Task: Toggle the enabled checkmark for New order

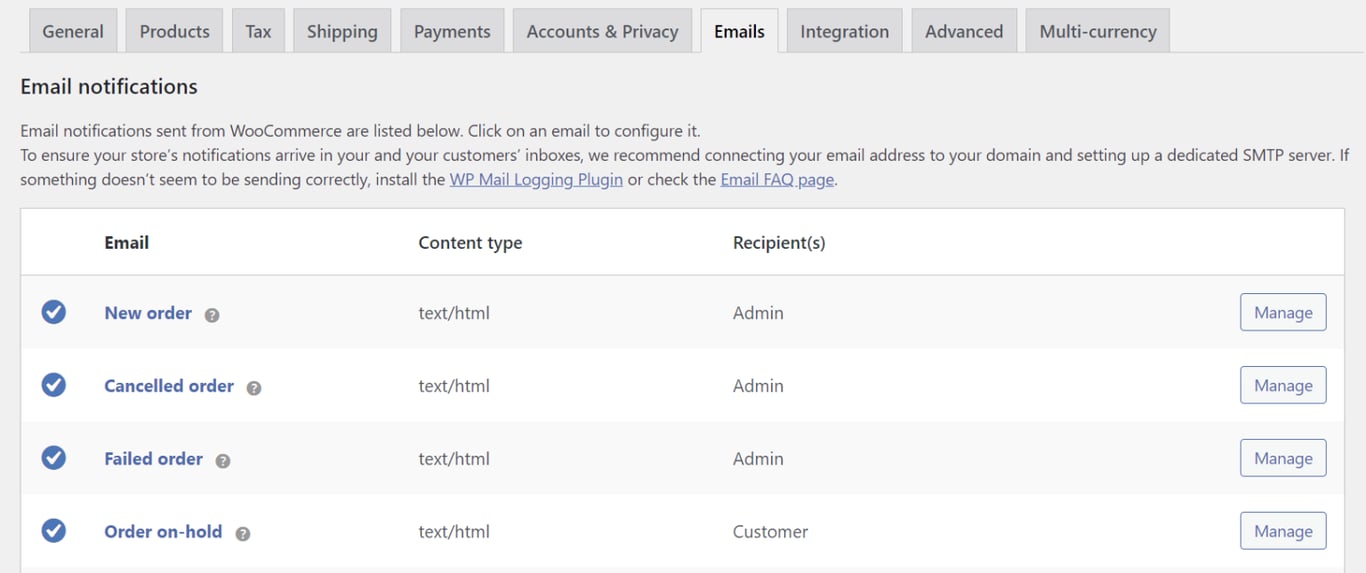Action: point(54,312)
